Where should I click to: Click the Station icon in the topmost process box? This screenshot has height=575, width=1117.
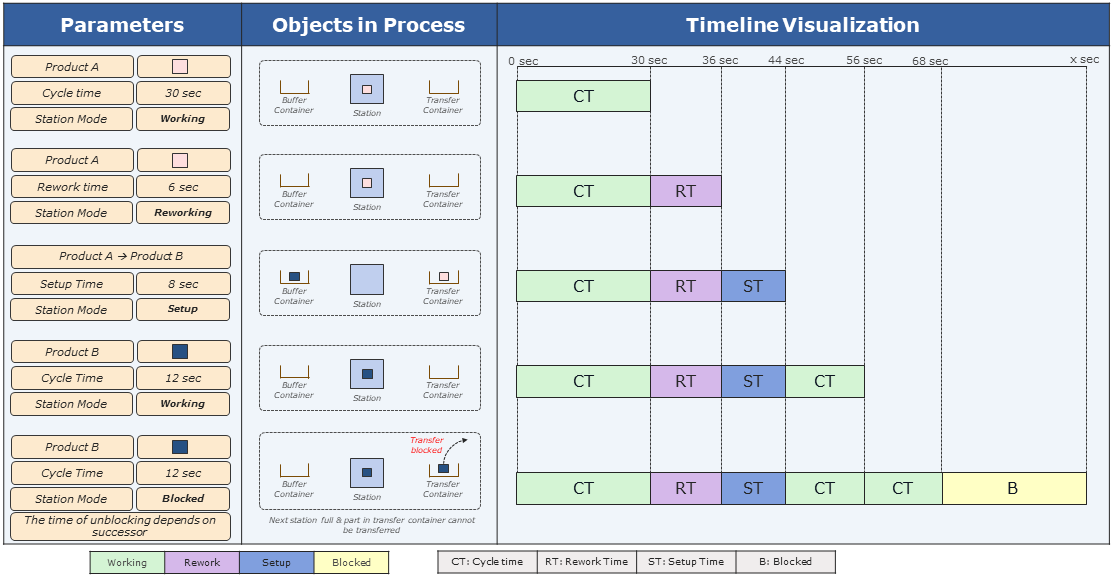pos(367,89)
